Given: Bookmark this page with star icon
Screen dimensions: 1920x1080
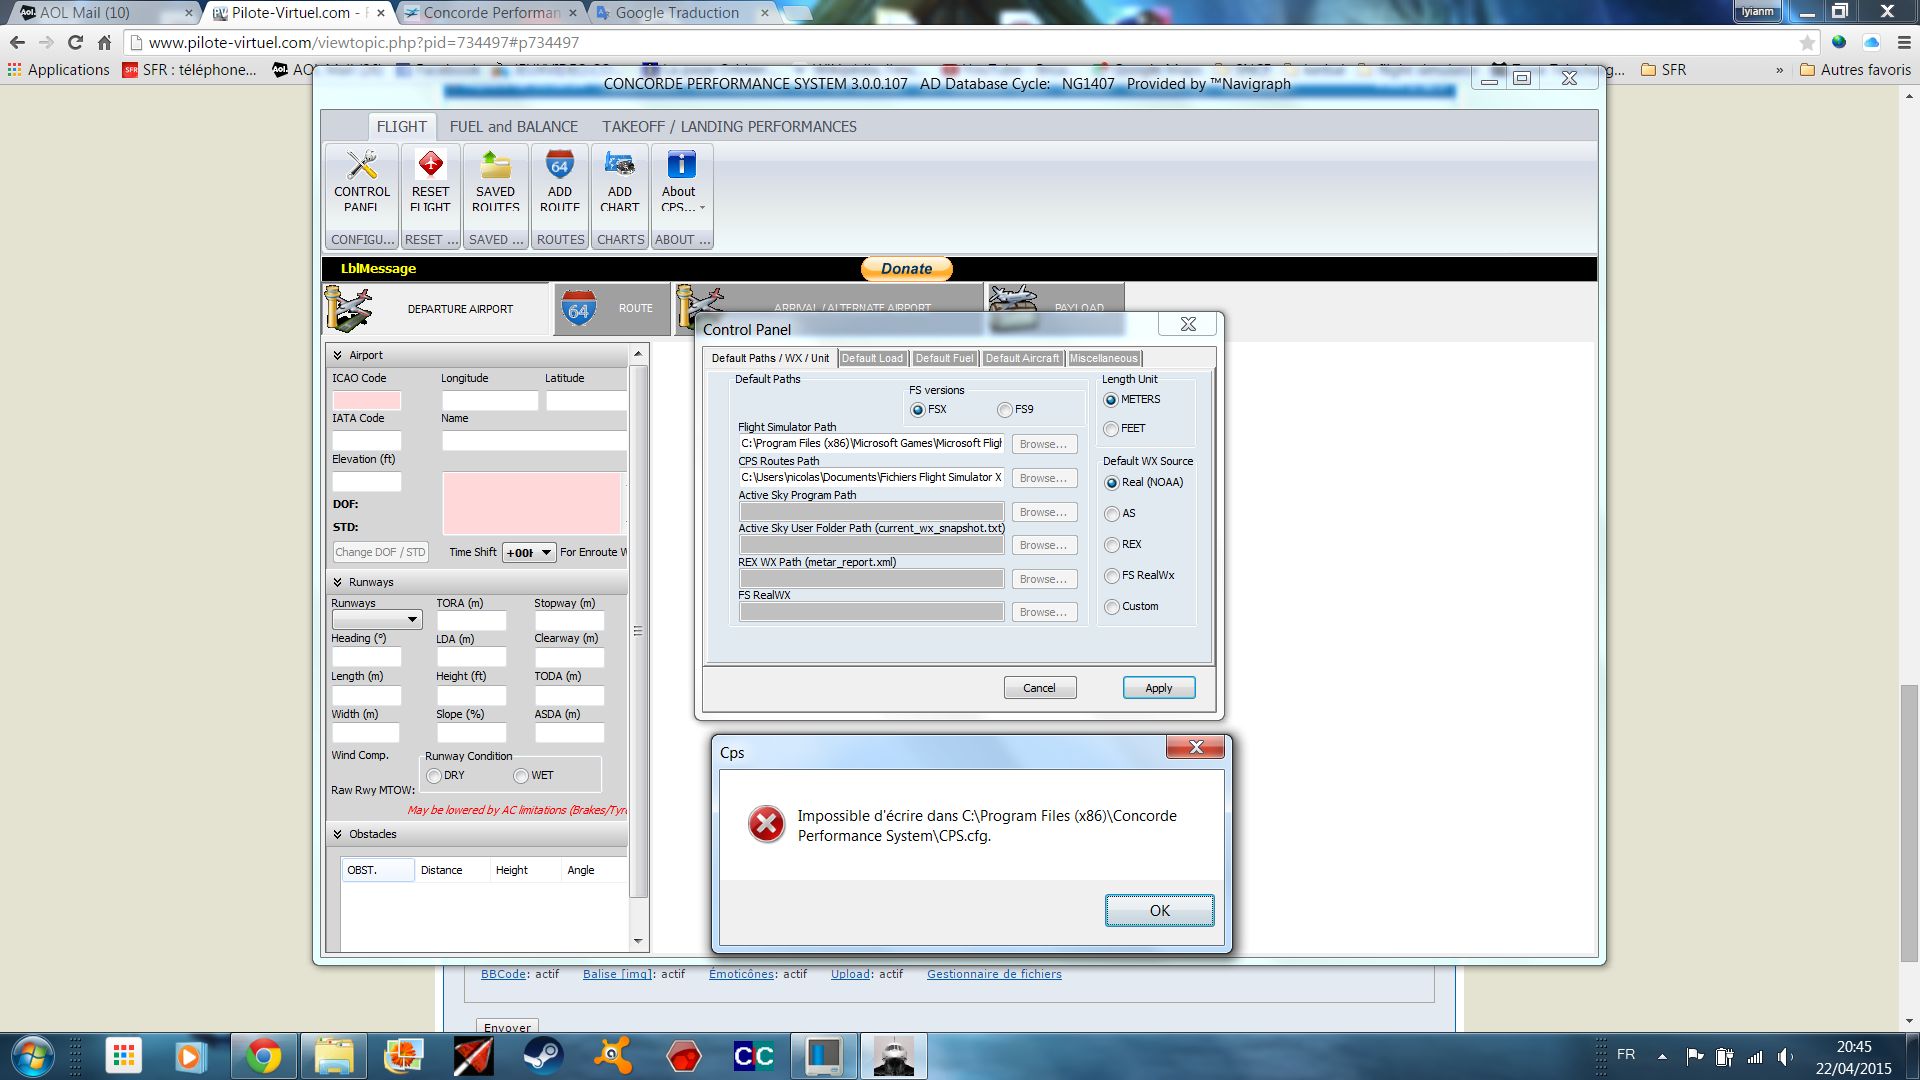Looking at the screenshot, I should click(x=1806, y=42).
